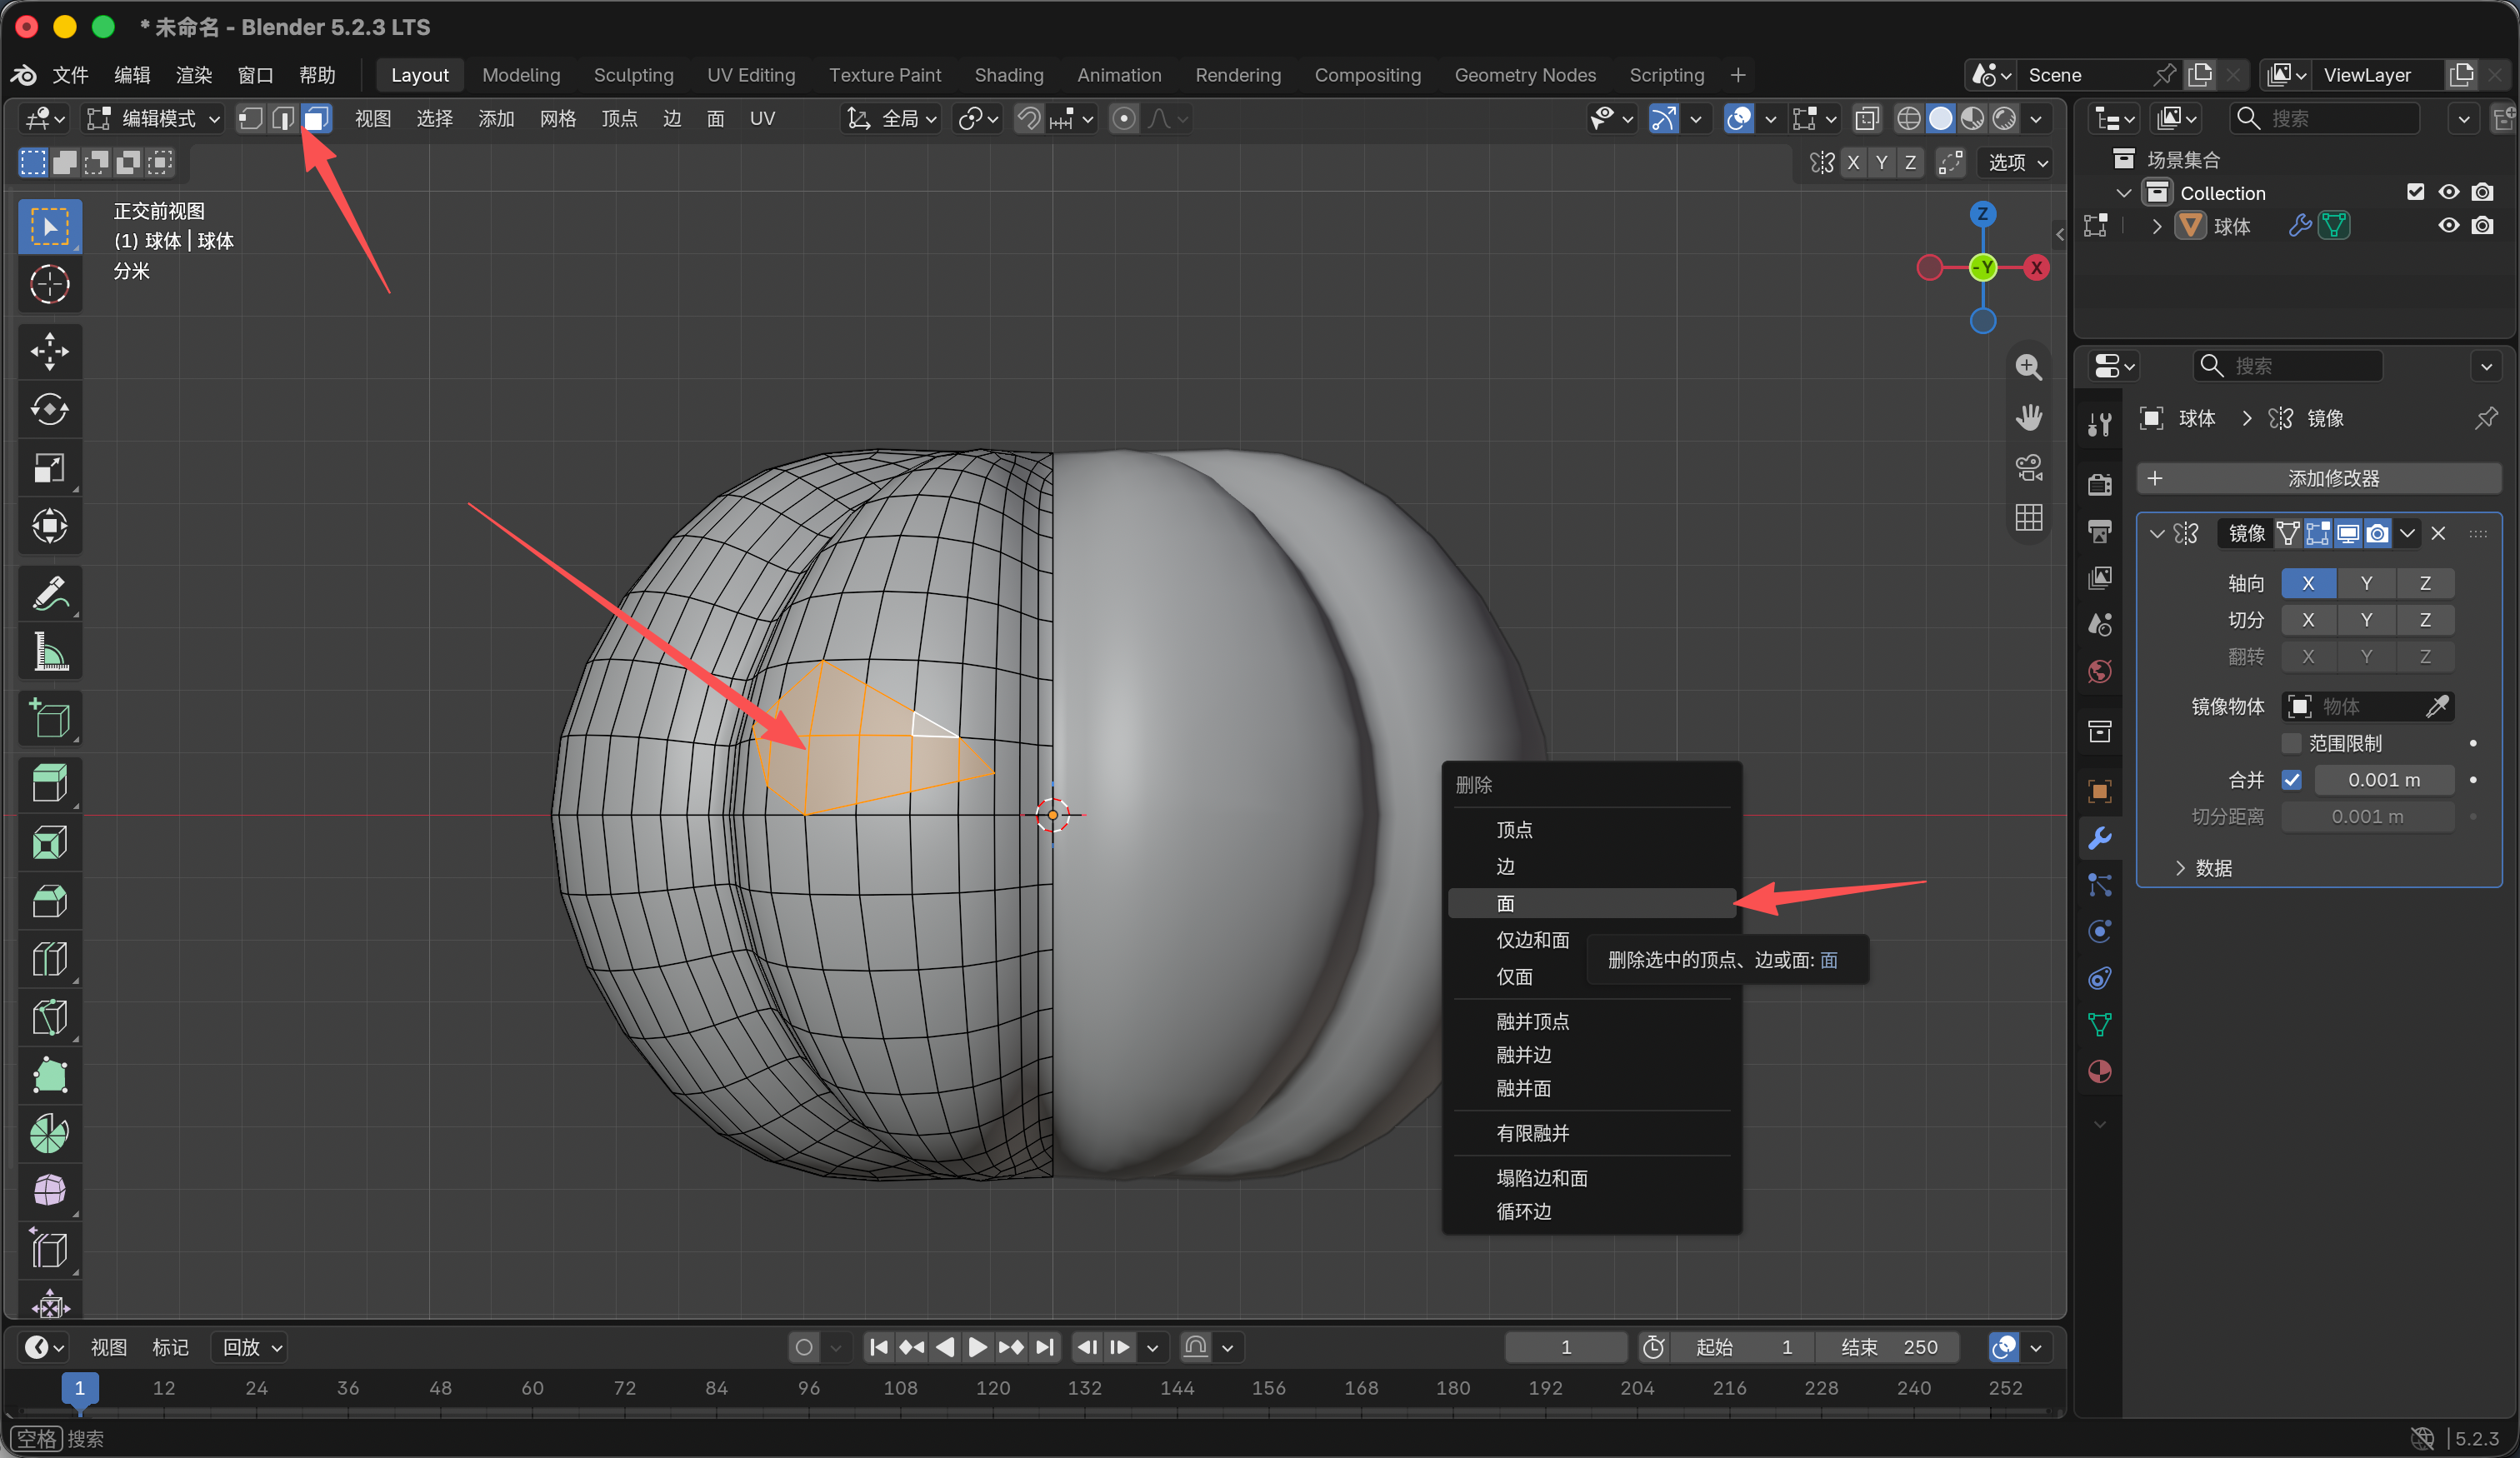Open the 回放 playback dropdown
Image resolution: width=2520 pixels, height=1458 pixels.
(x=249, y=1348)
